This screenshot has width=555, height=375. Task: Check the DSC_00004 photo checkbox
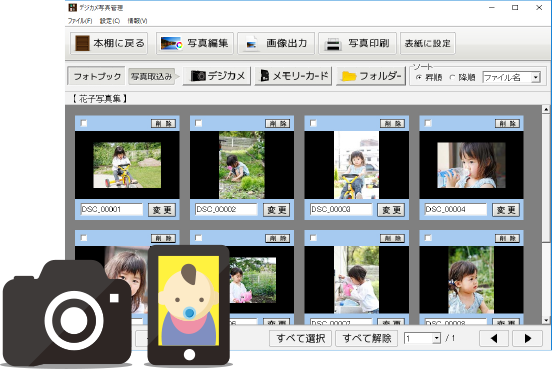428,123
